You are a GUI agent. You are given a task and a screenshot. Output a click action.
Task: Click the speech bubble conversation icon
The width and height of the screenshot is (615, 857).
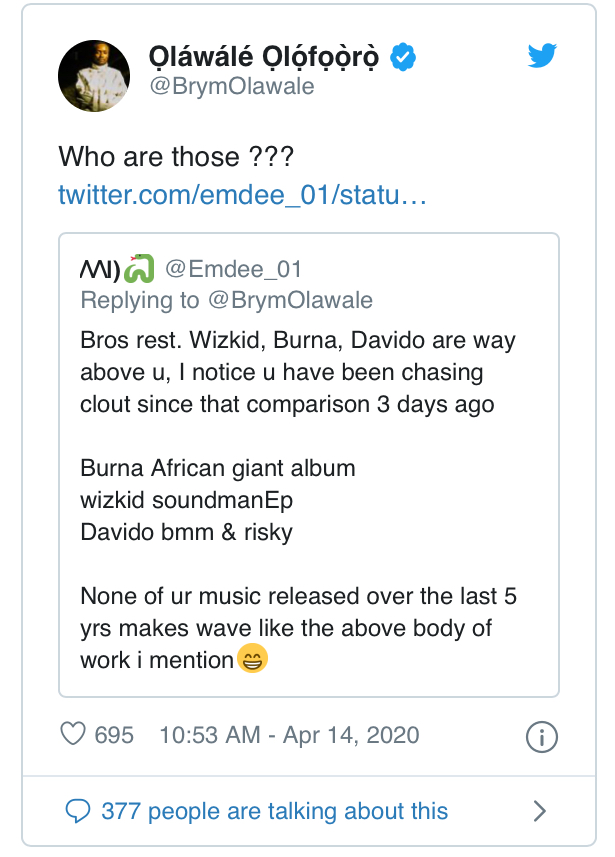tap(77, 810)
